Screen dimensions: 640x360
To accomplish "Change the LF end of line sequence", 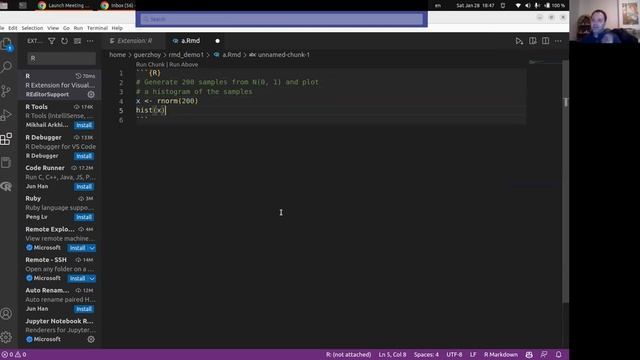I will coord(473,355).
